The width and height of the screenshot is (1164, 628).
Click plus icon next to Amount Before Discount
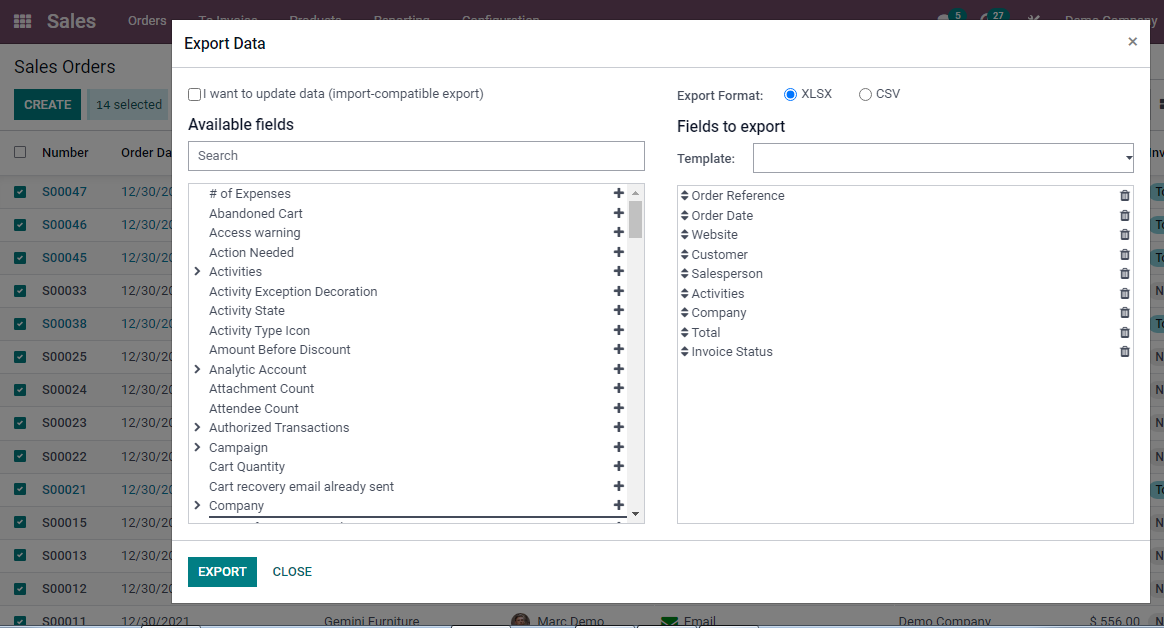point(618,350)
